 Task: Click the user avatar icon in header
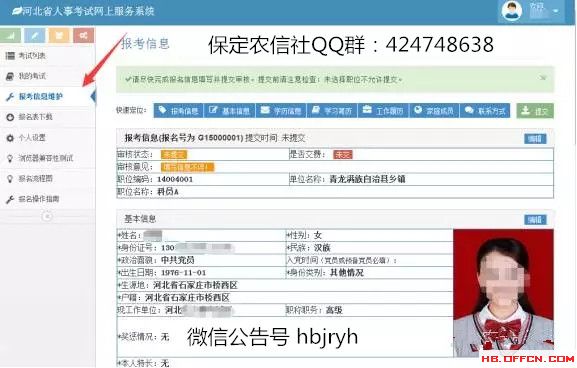coord(511,11)
